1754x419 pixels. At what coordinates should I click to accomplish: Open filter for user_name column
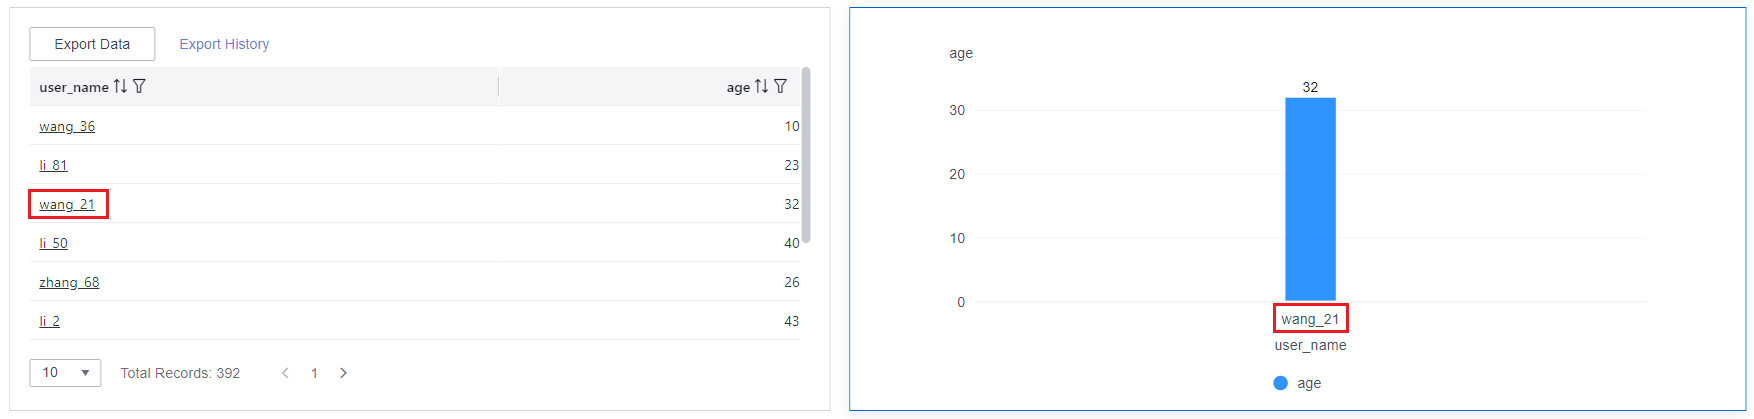(139, 87)
